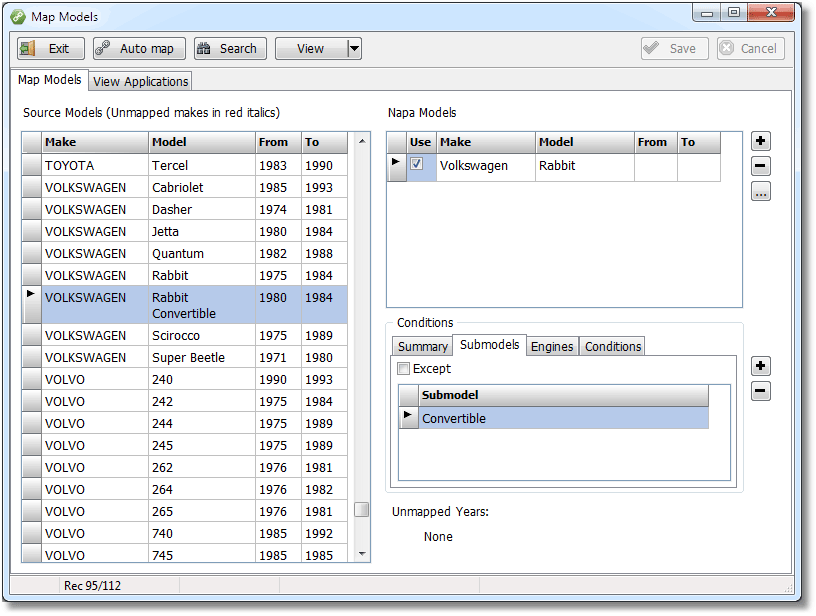
Task: Sort source models by Make column header
Action: coord(95,142)
